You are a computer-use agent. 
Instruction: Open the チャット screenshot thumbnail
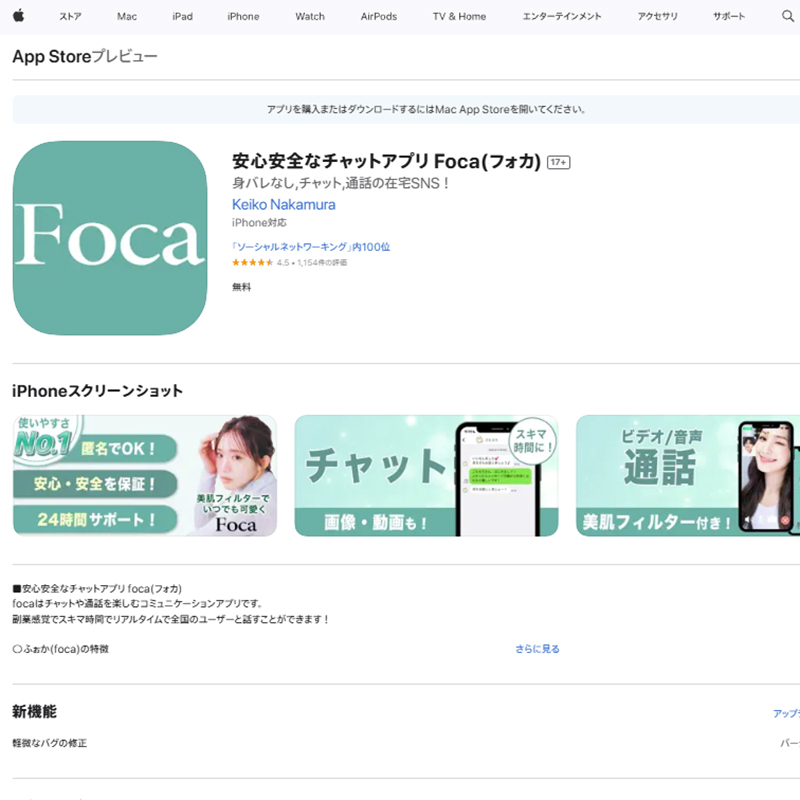pos(427,476)
